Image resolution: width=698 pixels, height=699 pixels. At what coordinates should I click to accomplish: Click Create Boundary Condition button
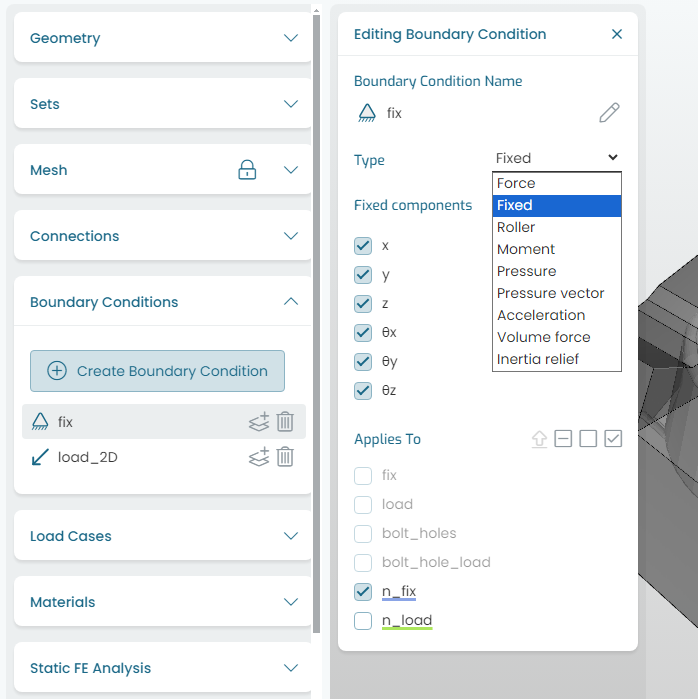(x=157, y=371)
